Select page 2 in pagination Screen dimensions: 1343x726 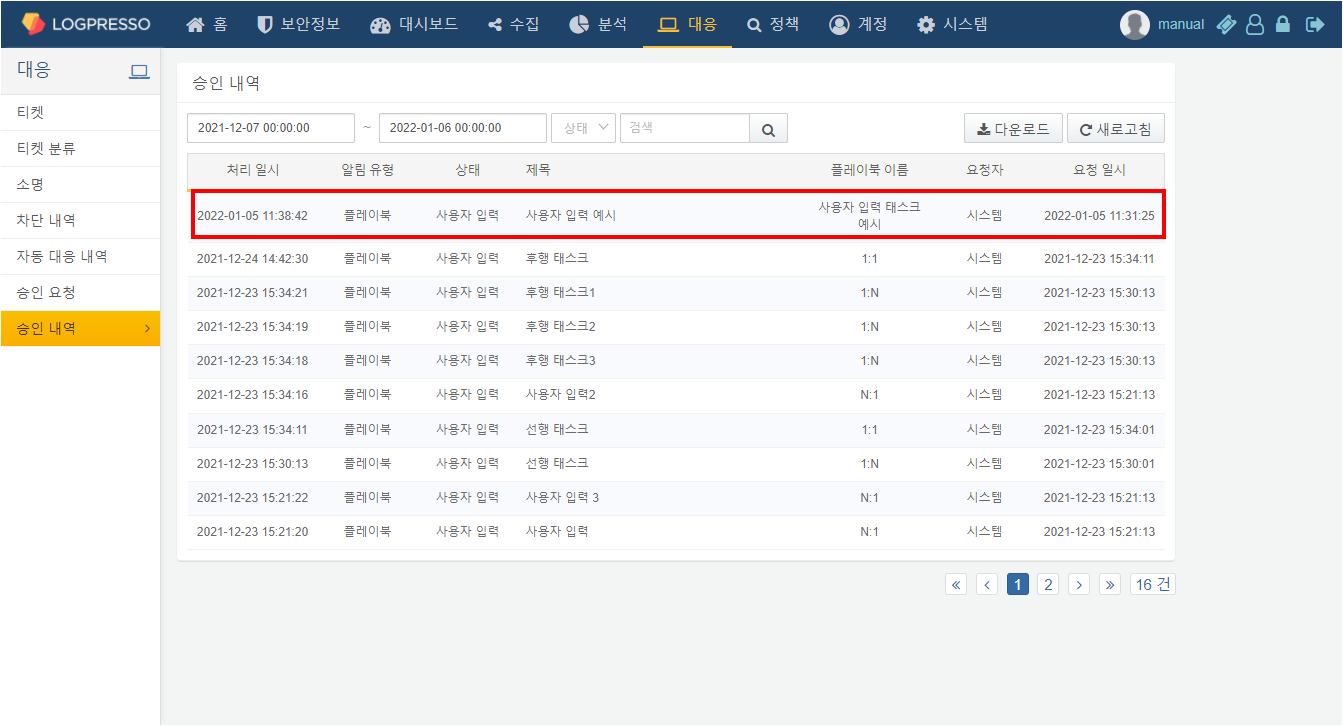pos(1048,585)
